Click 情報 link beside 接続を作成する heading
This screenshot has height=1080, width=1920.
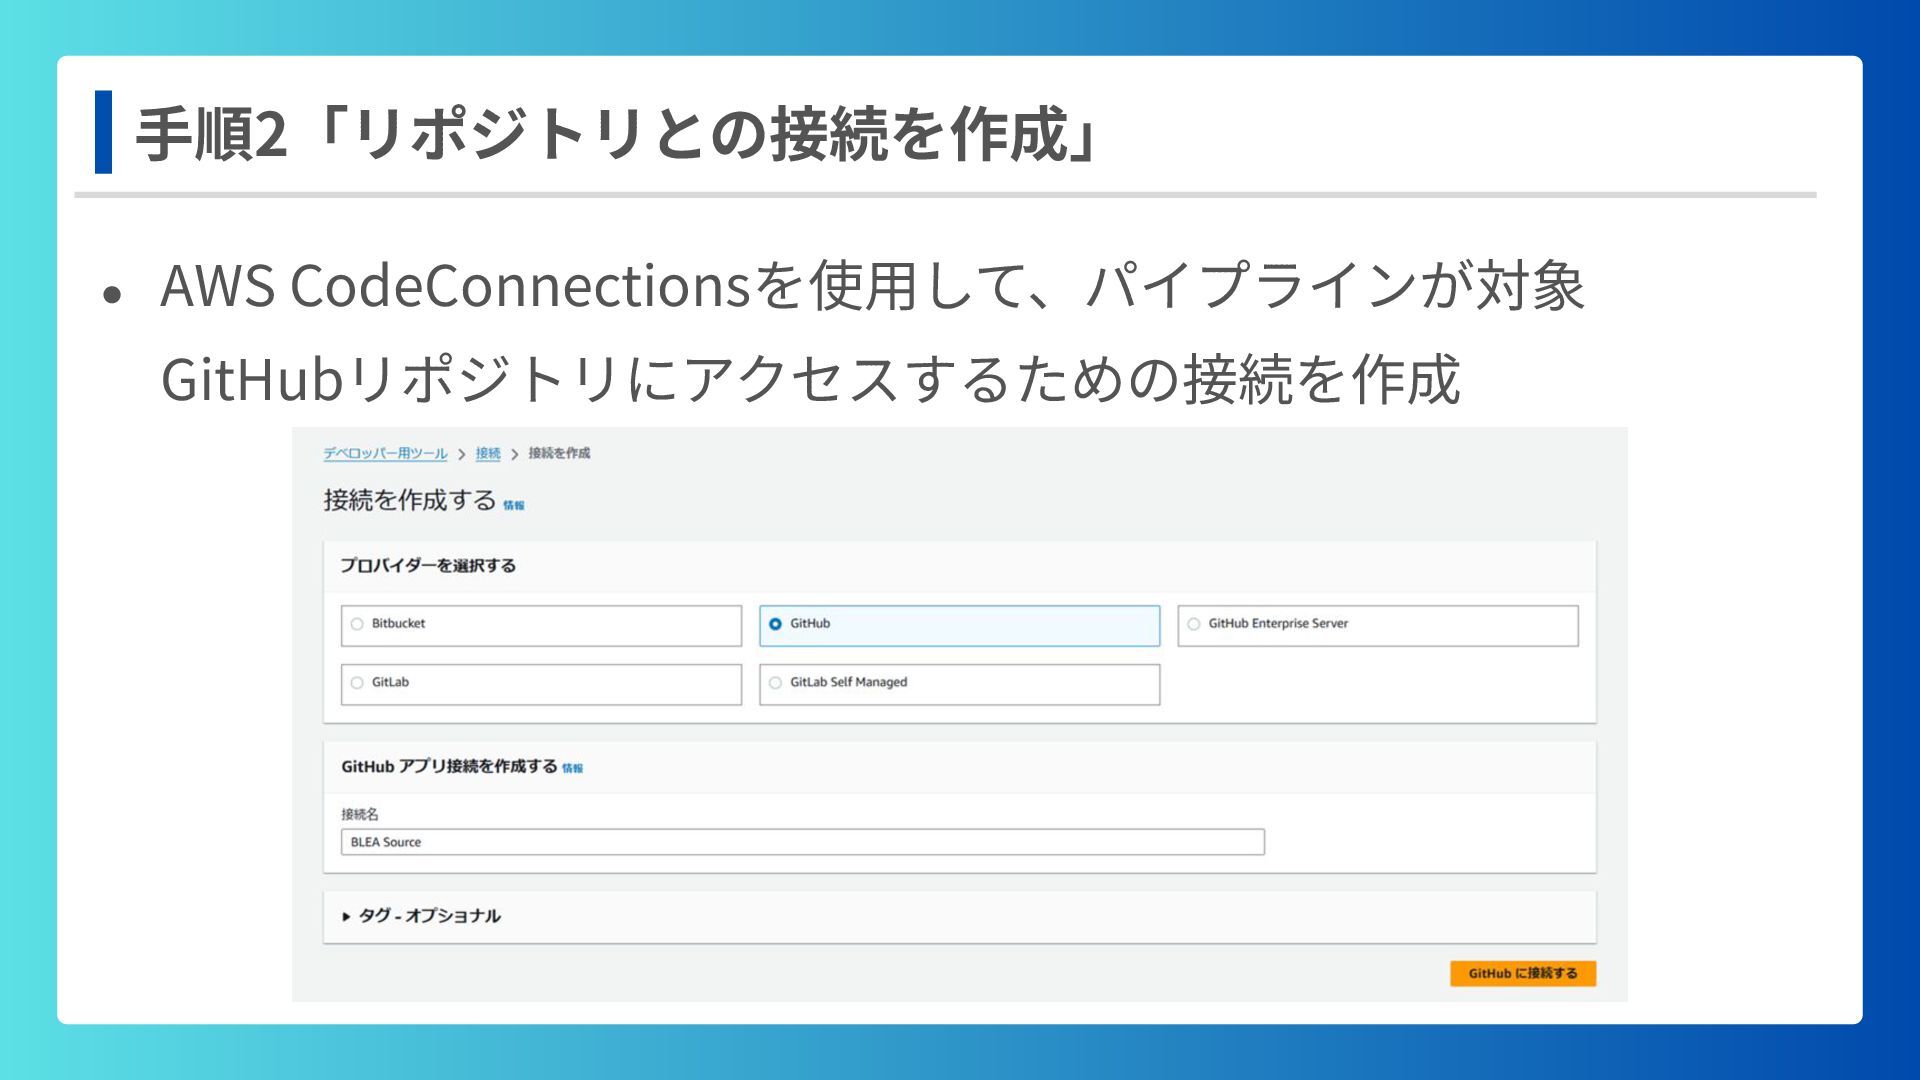point(514,506)
